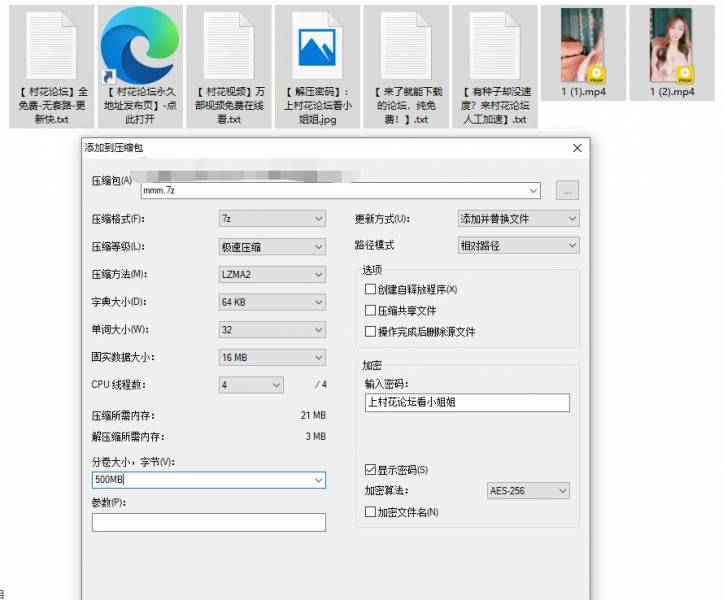Enable 加密文件名 checkbox

[371, 512]
